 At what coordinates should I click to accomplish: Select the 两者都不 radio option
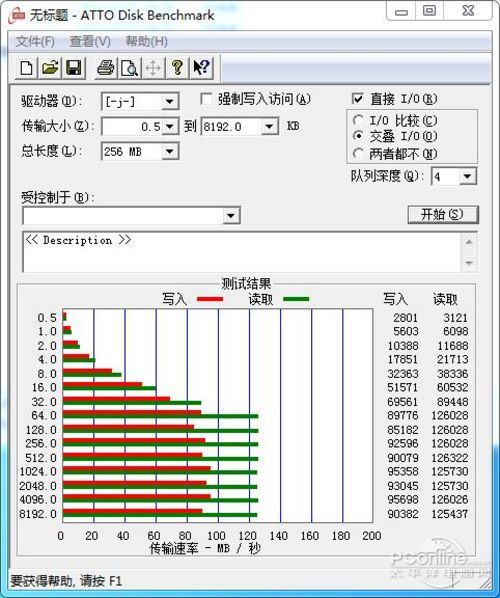tap(358, 153)
